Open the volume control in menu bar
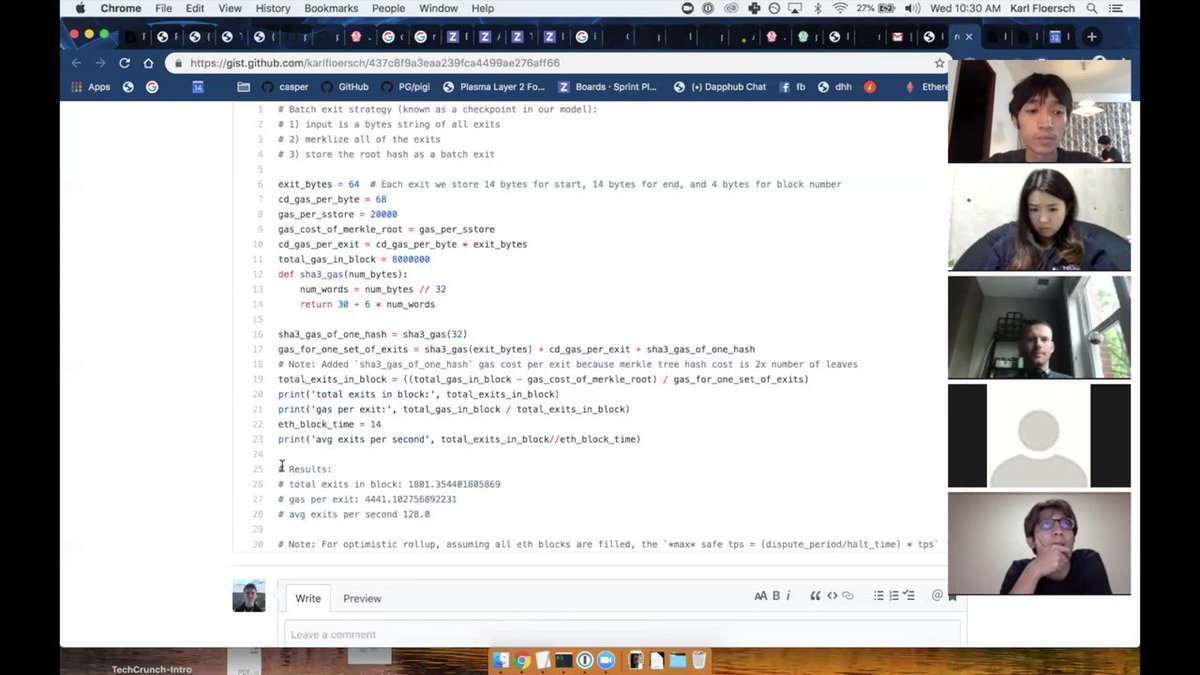1200x675 pixels. 911,8
